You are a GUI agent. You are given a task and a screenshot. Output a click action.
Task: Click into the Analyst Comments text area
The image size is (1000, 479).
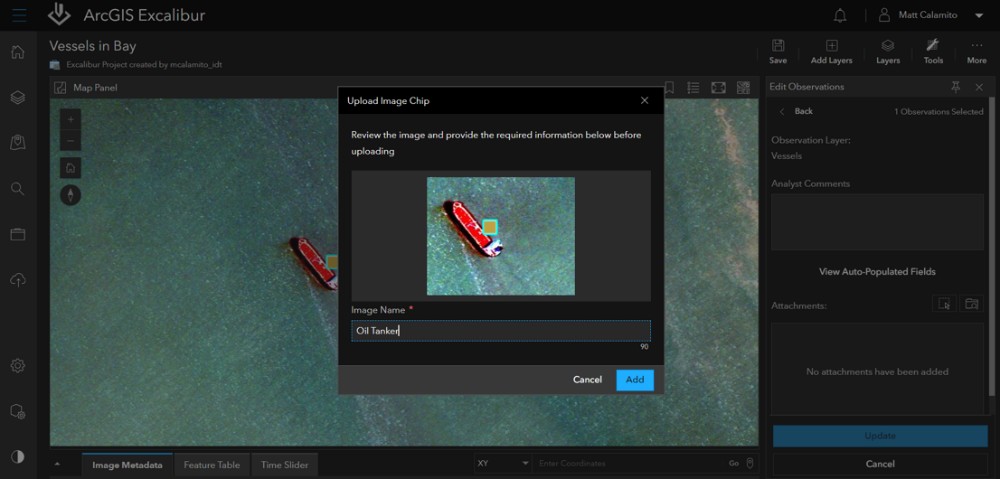click(x=877, y=222)
